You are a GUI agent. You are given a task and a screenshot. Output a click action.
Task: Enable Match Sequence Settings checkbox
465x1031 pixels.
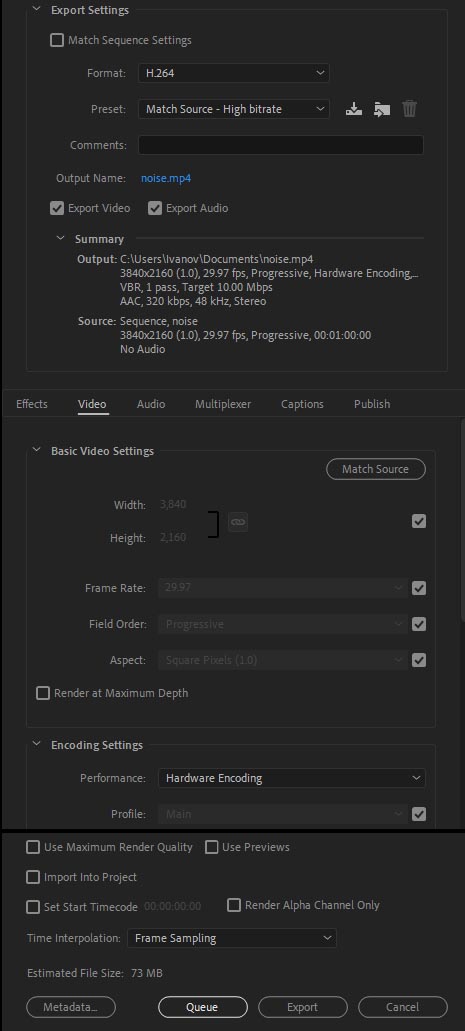coord(57,40)
